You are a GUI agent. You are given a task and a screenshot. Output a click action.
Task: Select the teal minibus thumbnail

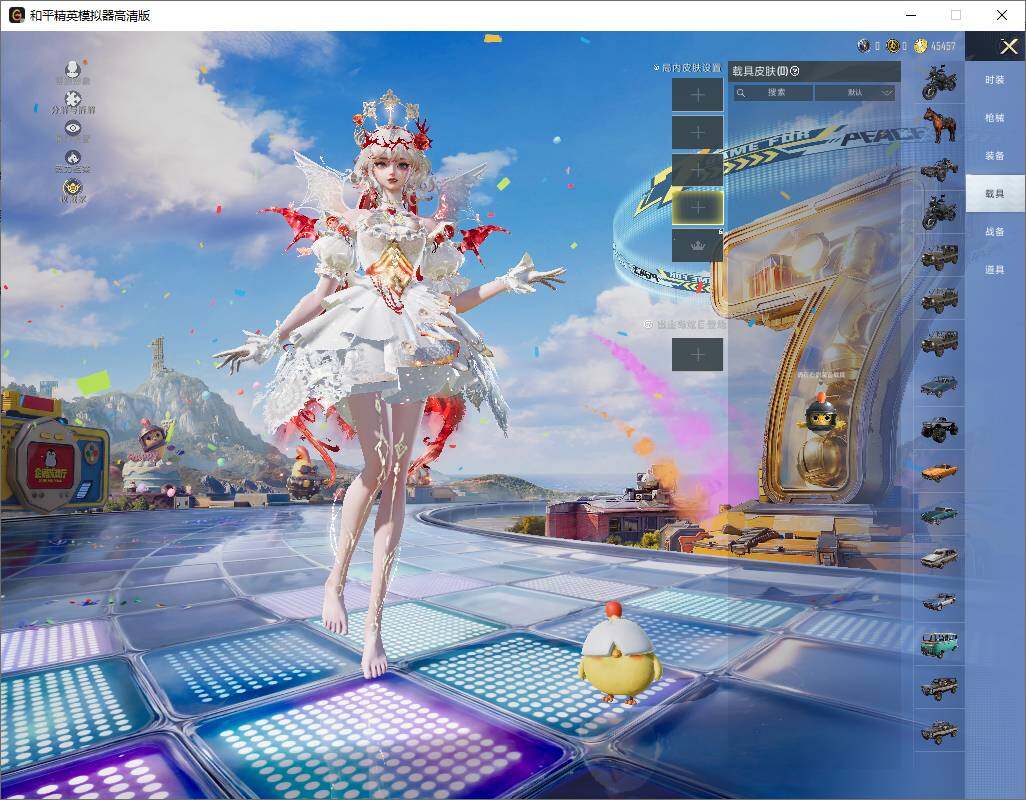click(939, 644)
